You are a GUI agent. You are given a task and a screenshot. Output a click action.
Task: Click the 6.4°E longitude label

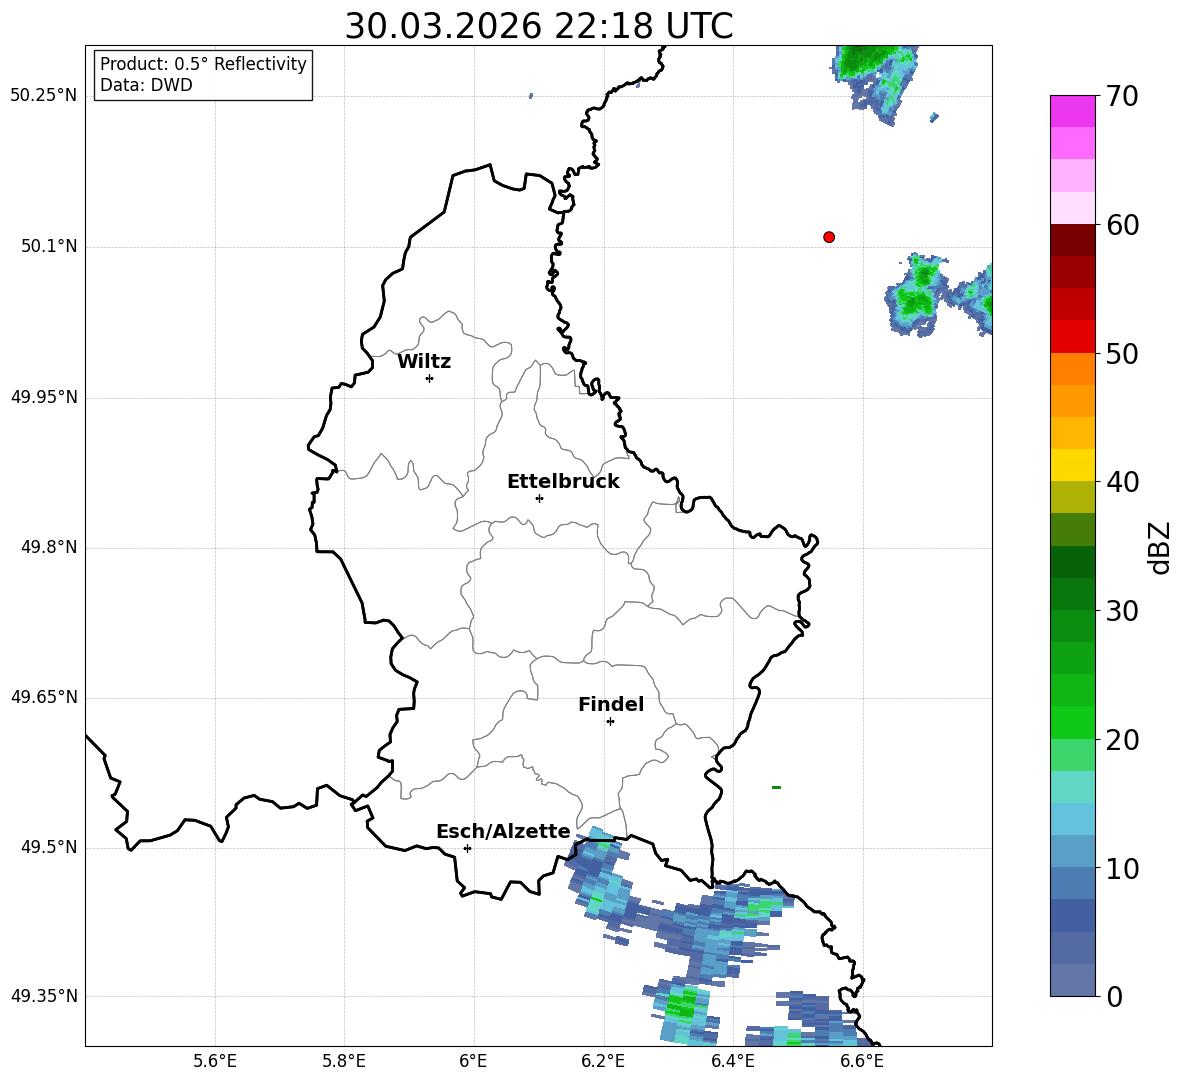point(732,1061)
